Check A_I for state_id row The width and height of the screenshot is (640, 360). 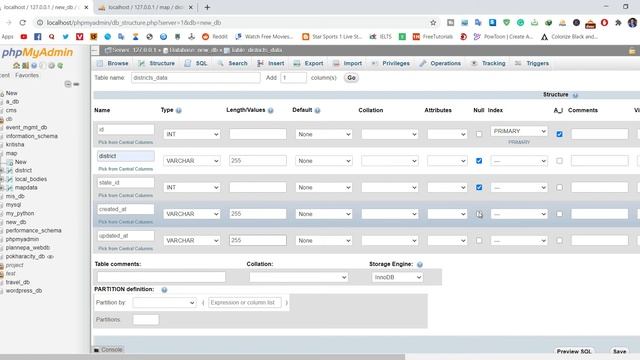coord(559,187)
